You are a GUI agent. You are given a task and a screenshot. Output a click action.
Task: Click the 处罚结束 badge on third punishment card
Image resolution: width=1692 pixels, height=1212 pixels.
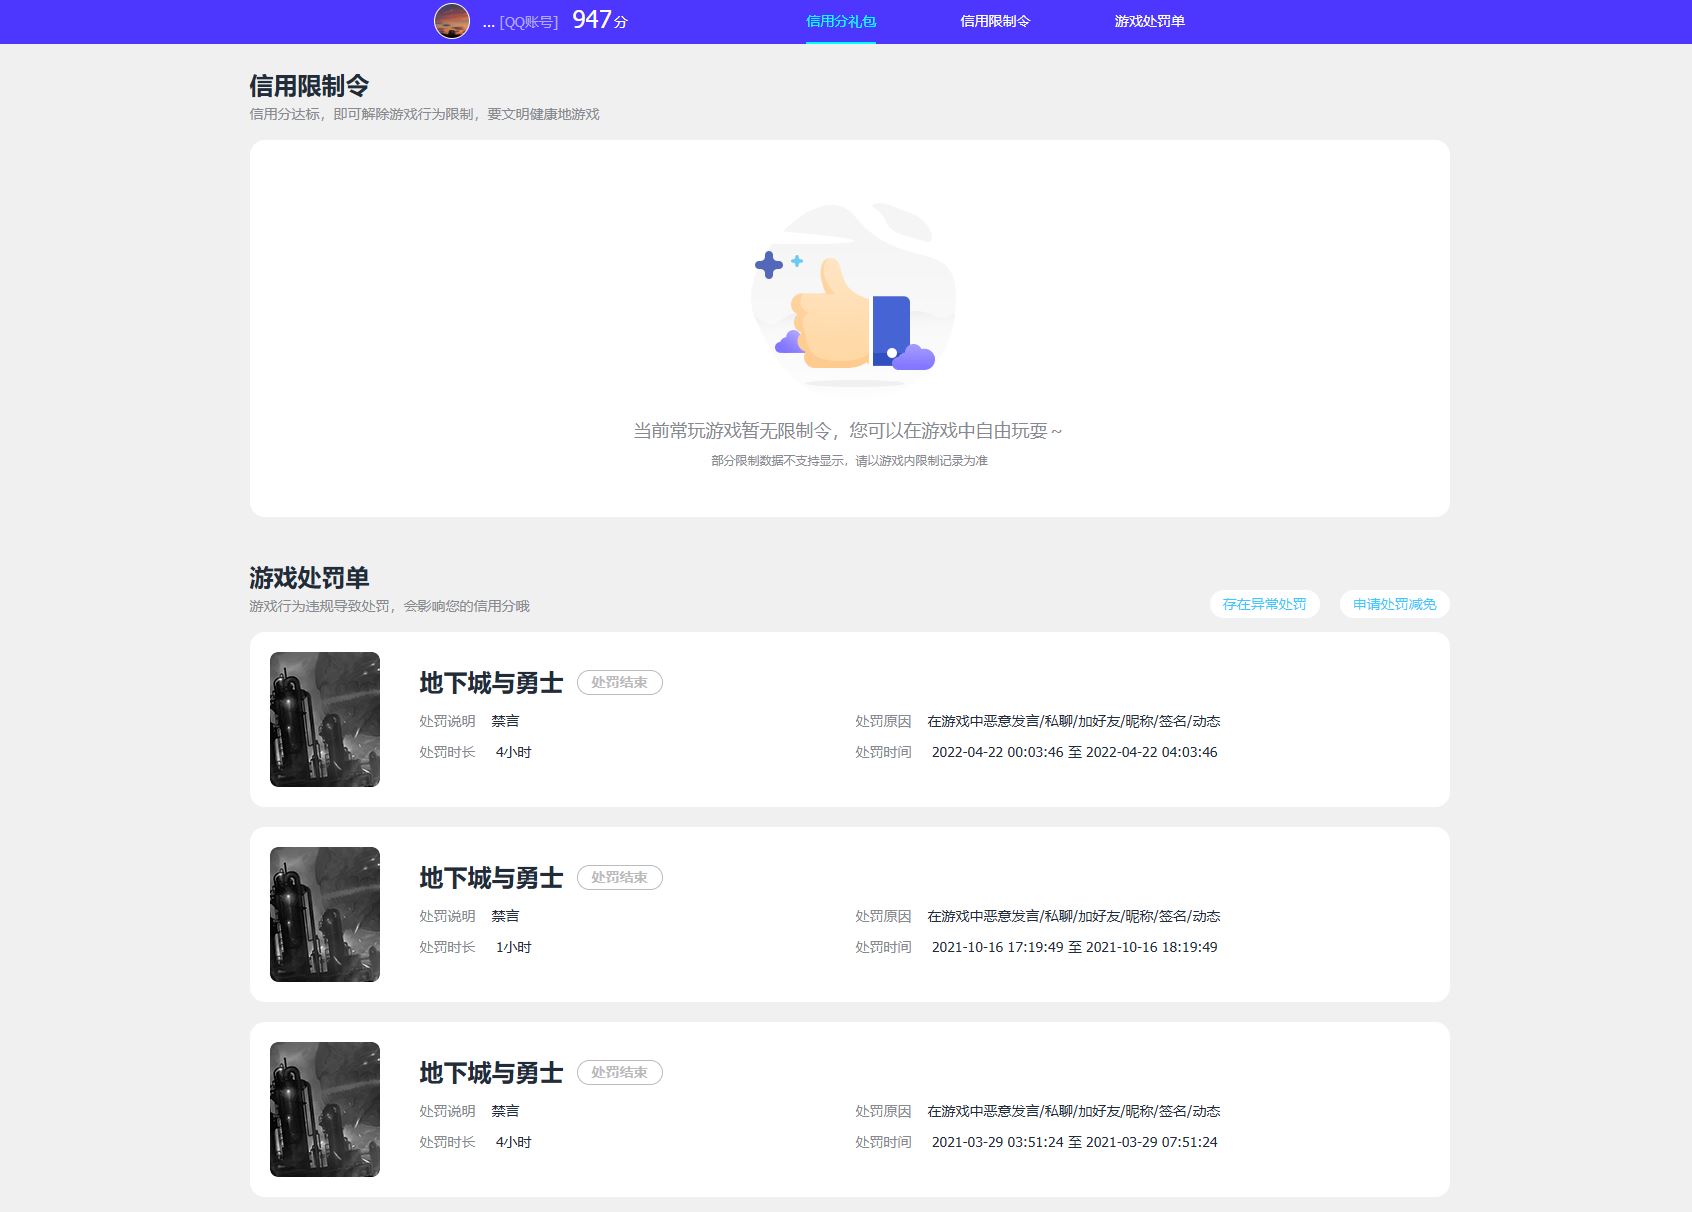(620, 1072)
